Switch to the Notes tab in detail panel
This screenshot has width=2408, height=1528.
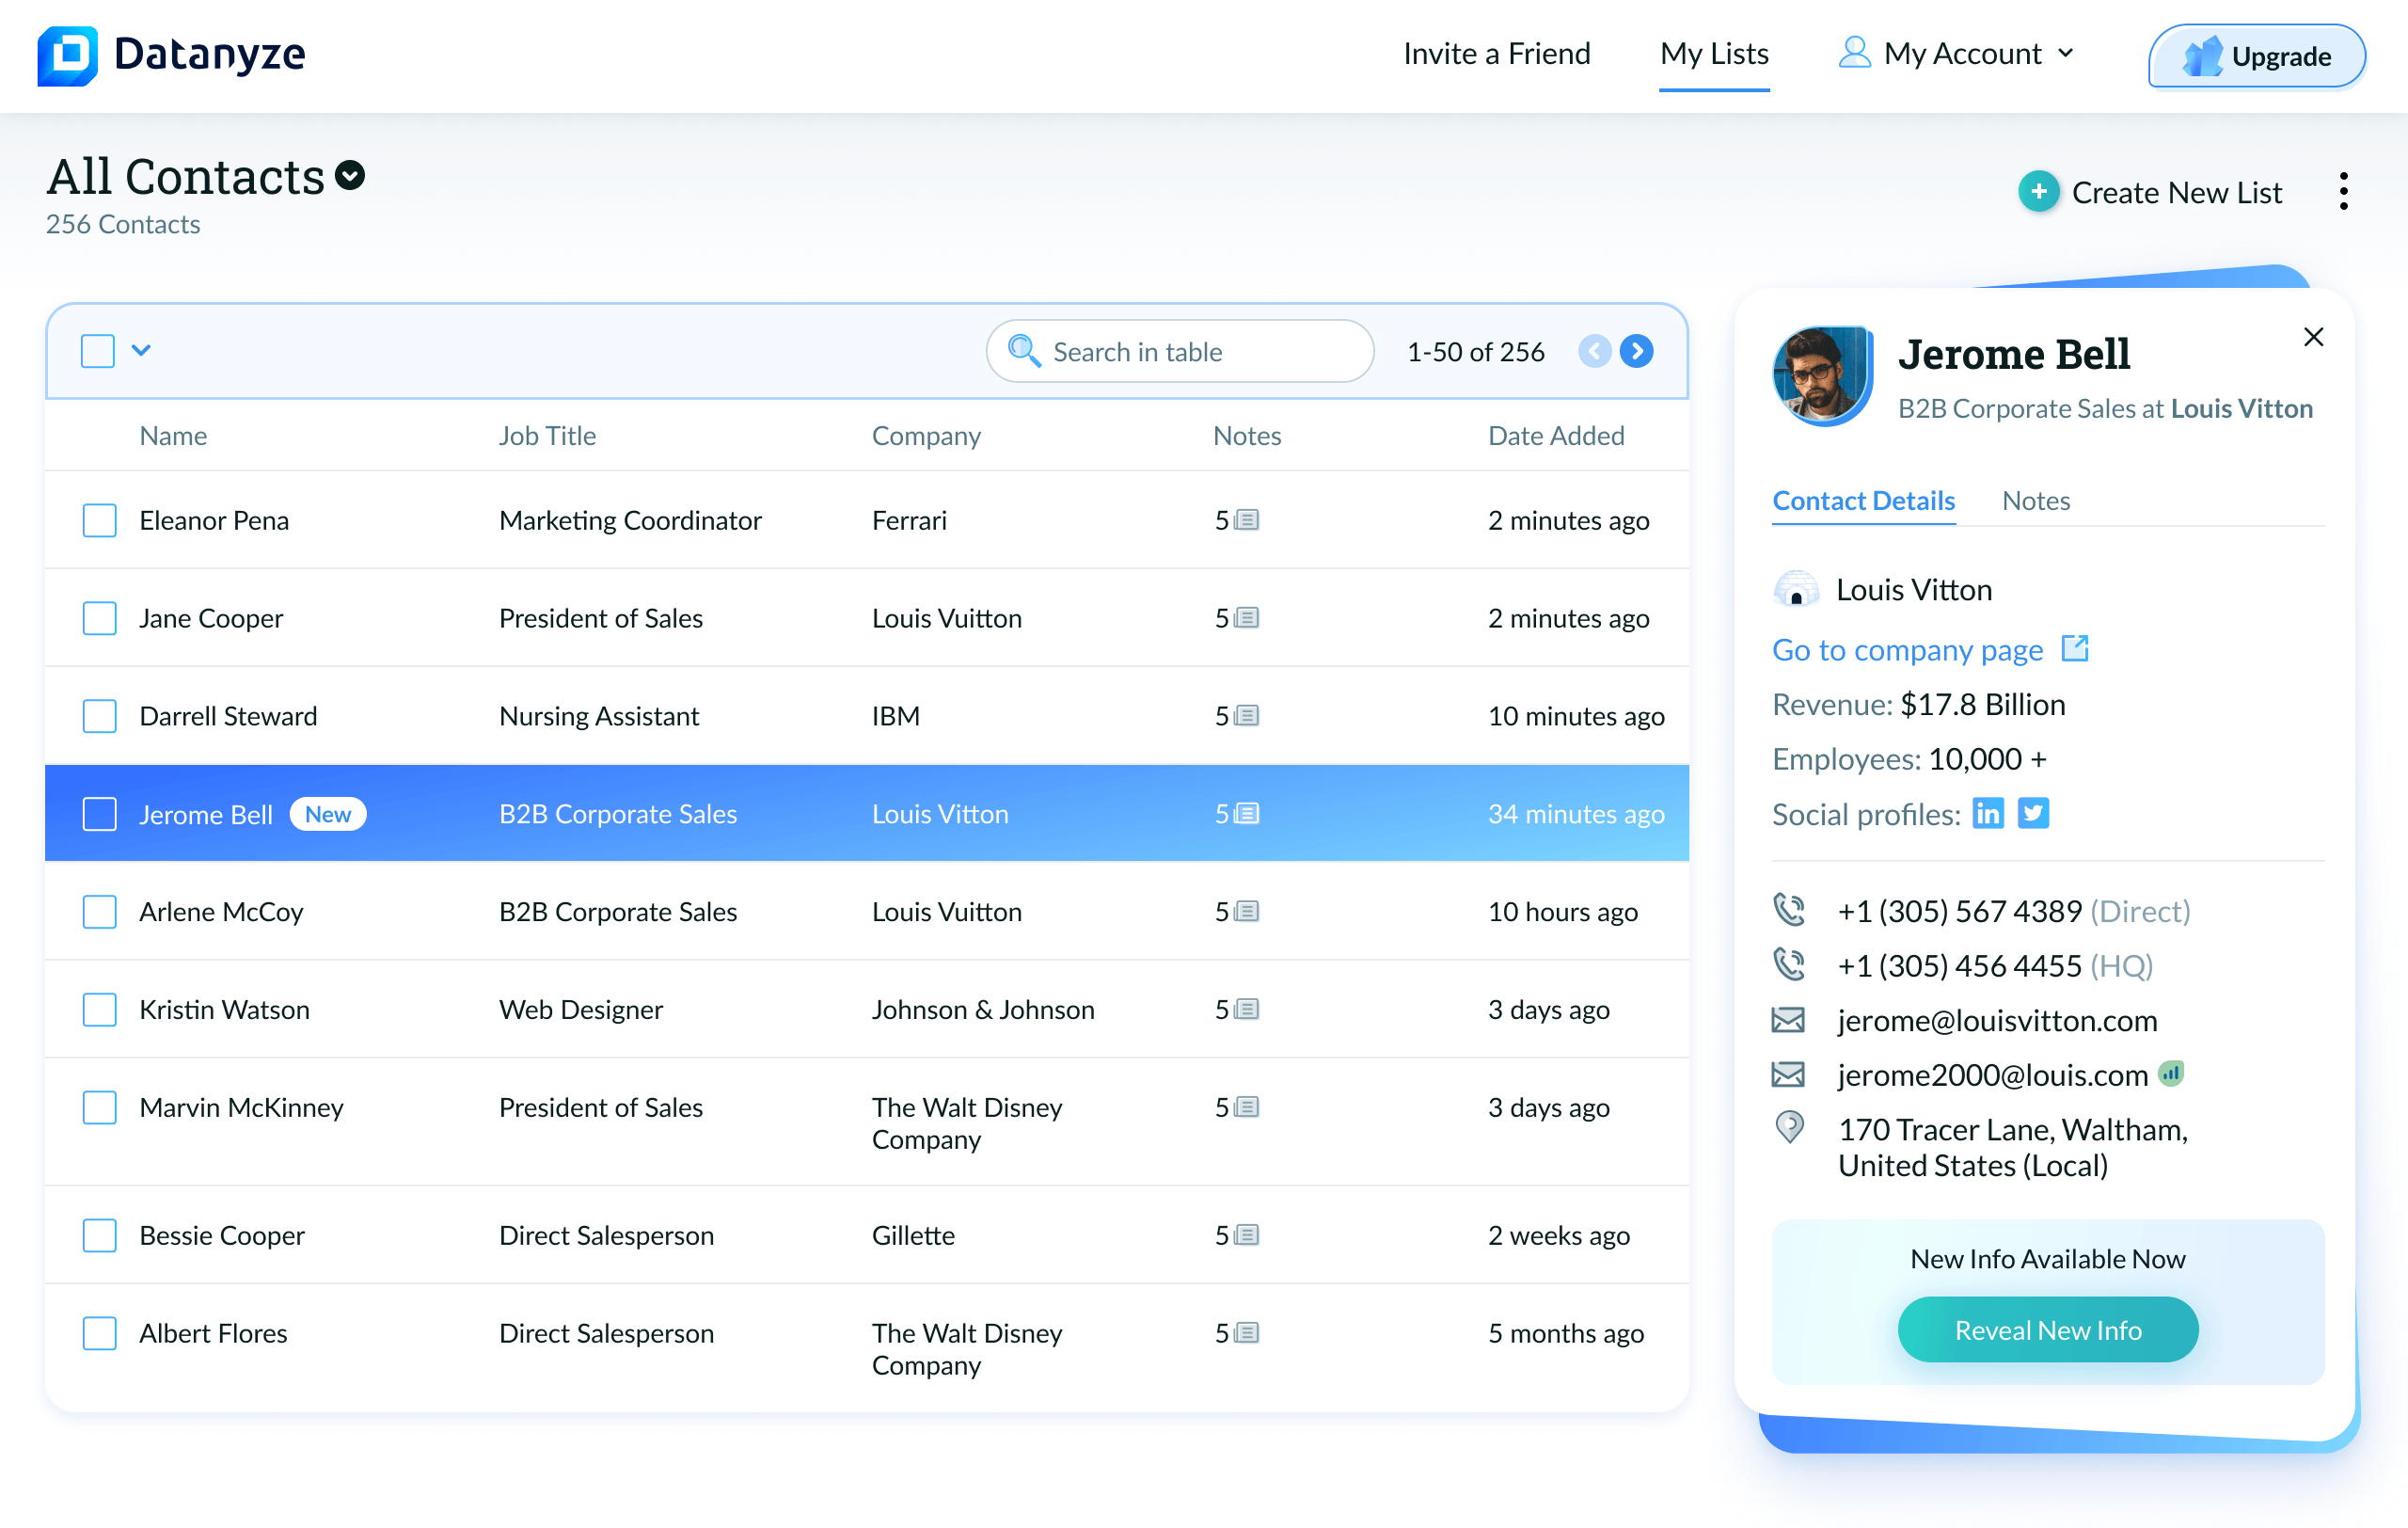pyautogui.click(x=2035, y=500)
